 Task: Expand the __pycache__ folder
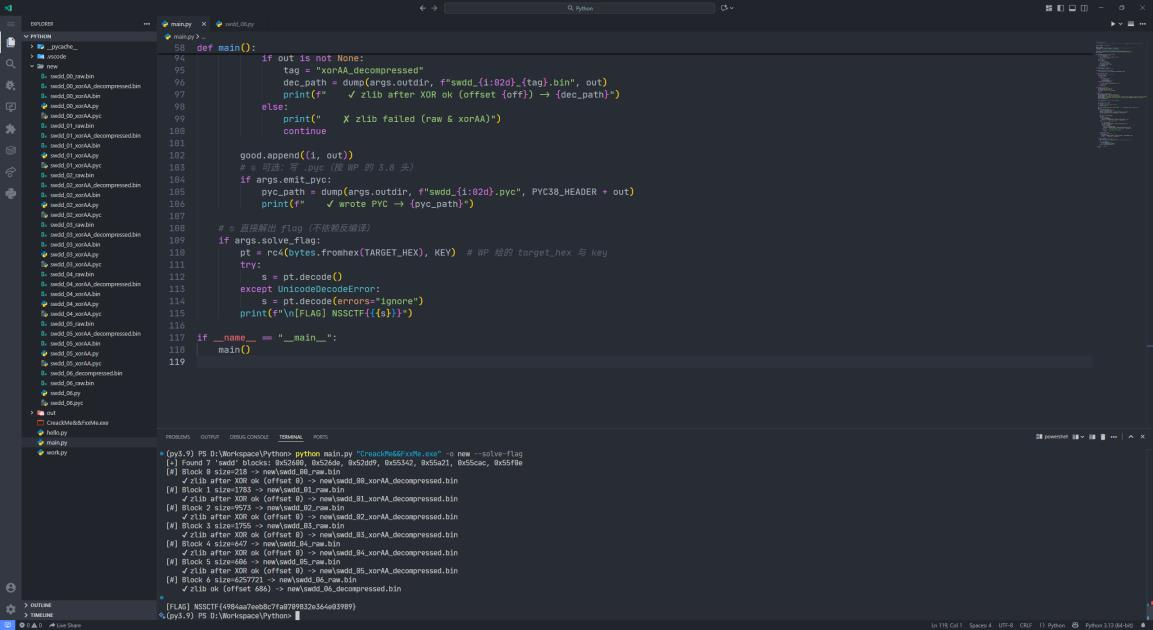61,46
